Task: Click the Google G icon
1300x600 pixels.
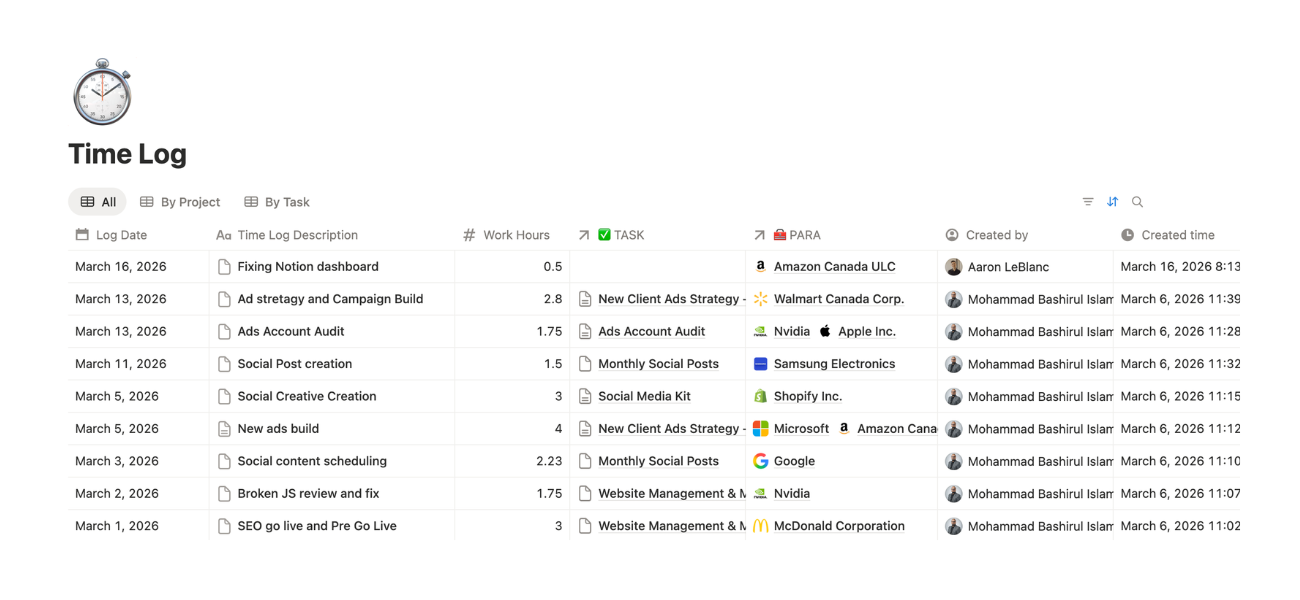Action: [x=760, y=461]
